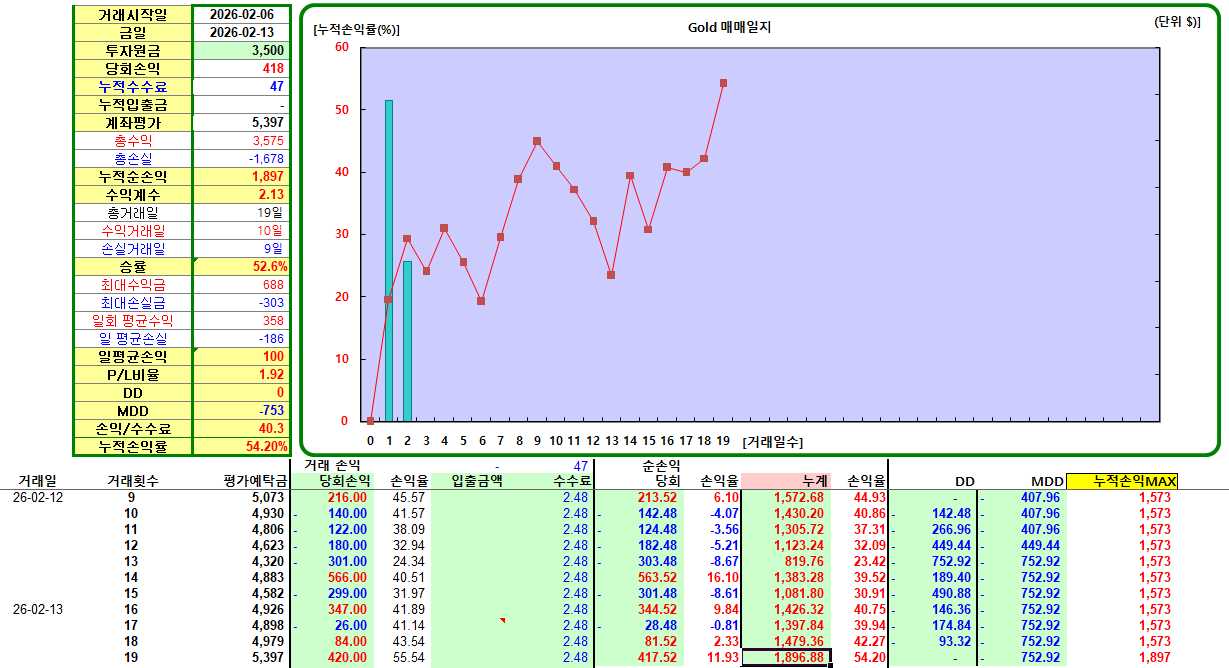
Task: Select the 누적손익율 value 54.20%
Action: click(x=241, y=446)
